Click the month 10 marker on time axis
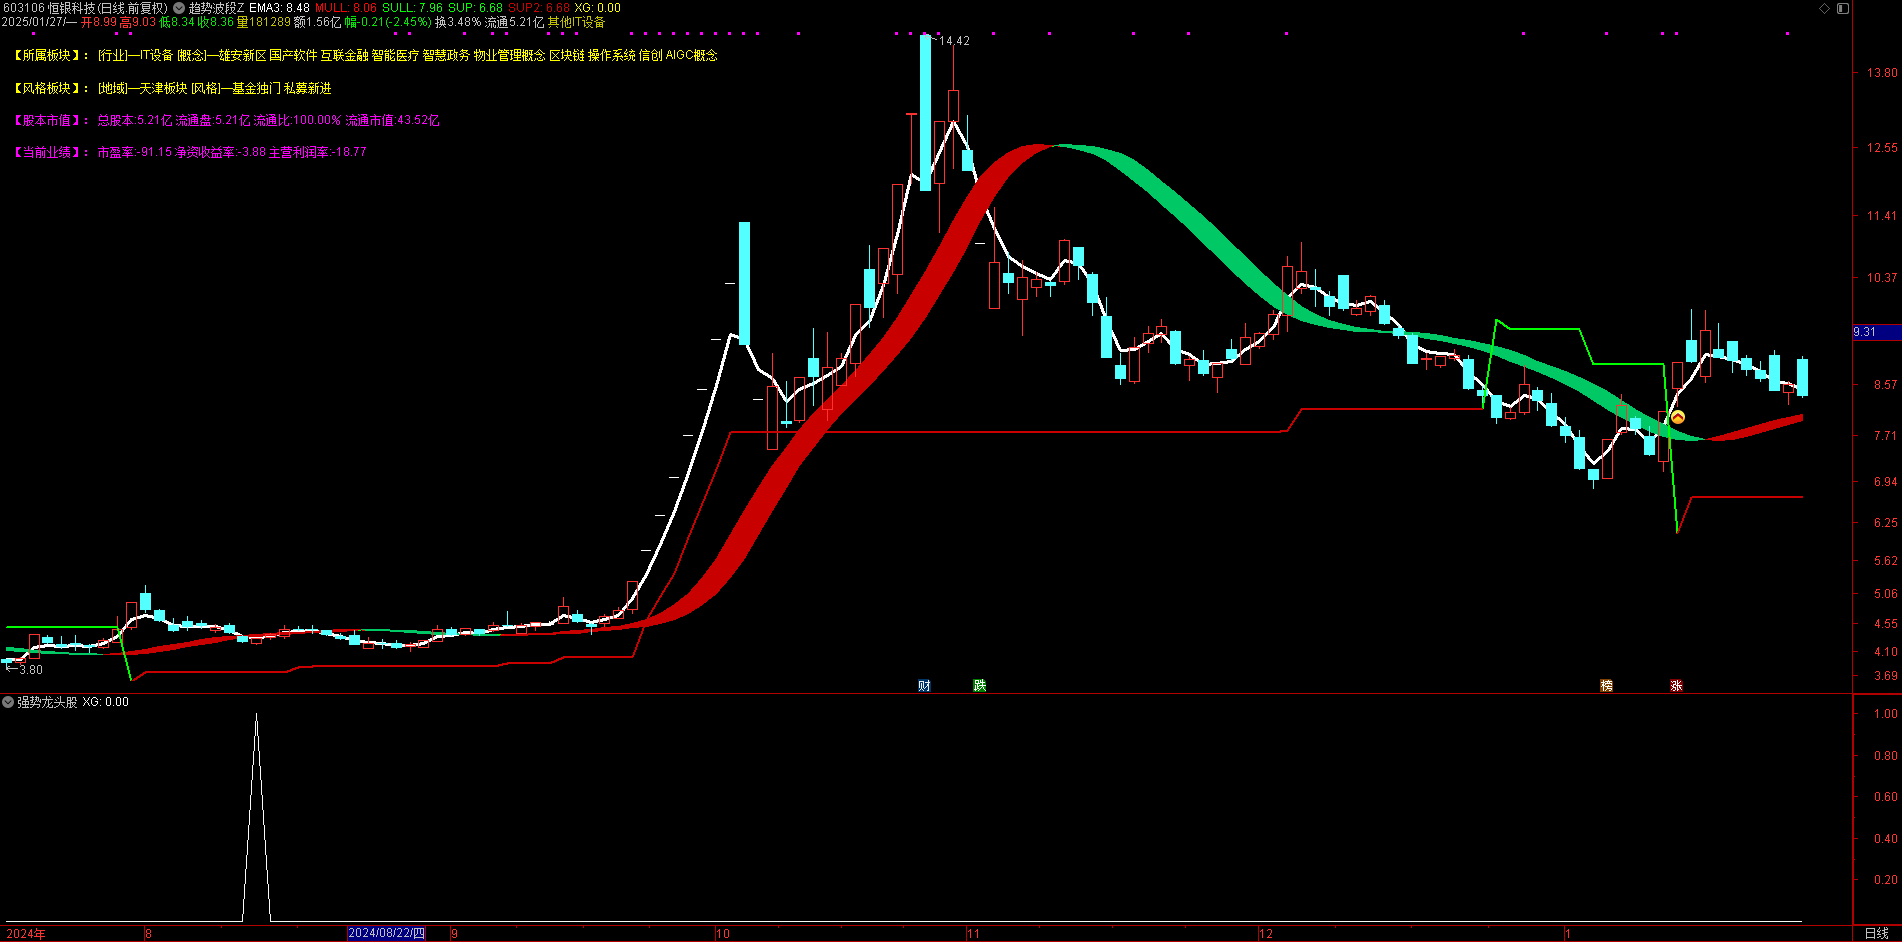 coord(723,934)
